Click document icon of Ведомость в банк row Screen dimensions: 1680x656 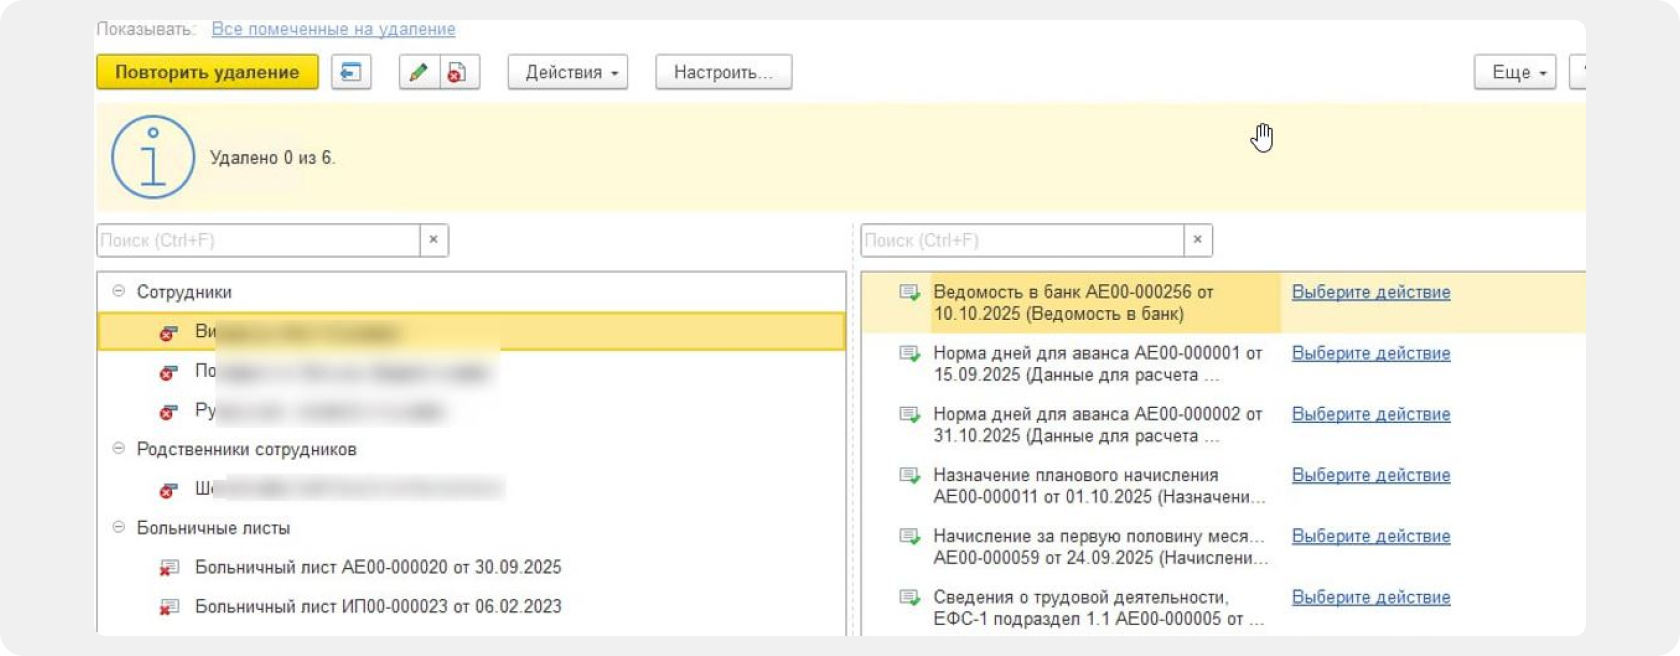[x=909, y=292]
